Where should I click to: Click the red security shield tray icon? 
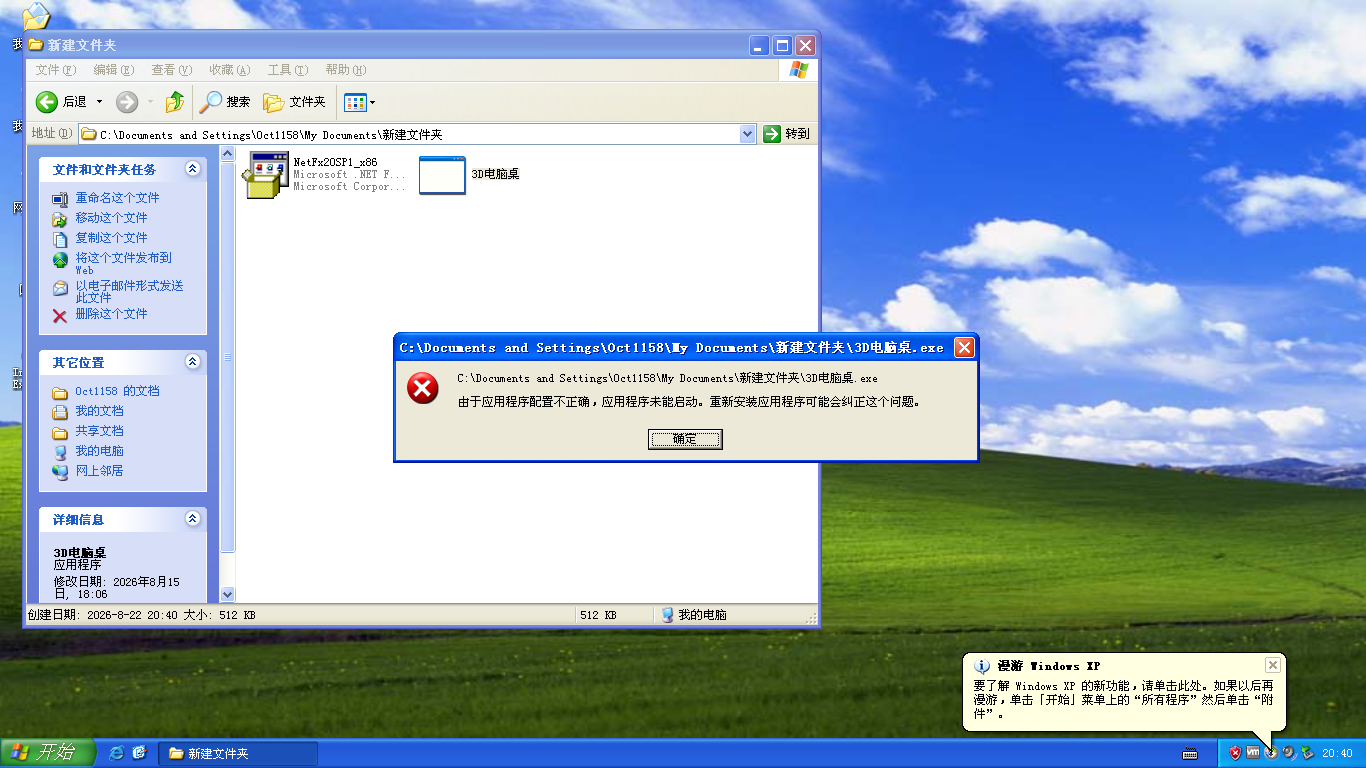coord(1235,753)
